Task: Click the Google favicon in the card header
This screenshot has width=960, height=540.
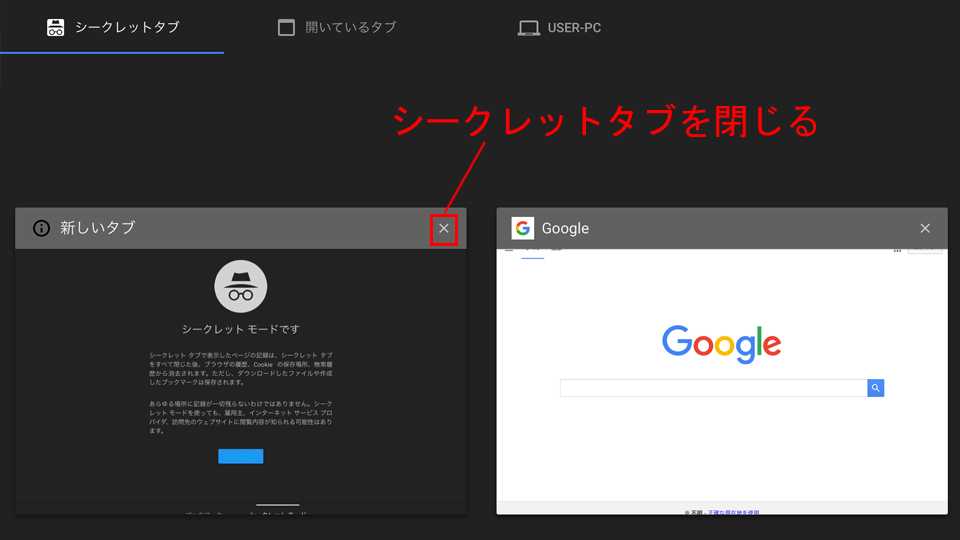Action: tap(522, 228)
